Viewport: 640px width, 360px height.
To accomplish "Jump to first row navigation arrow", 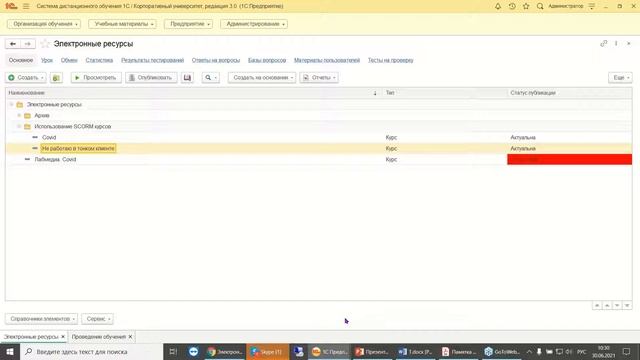I will coord(597,305).
